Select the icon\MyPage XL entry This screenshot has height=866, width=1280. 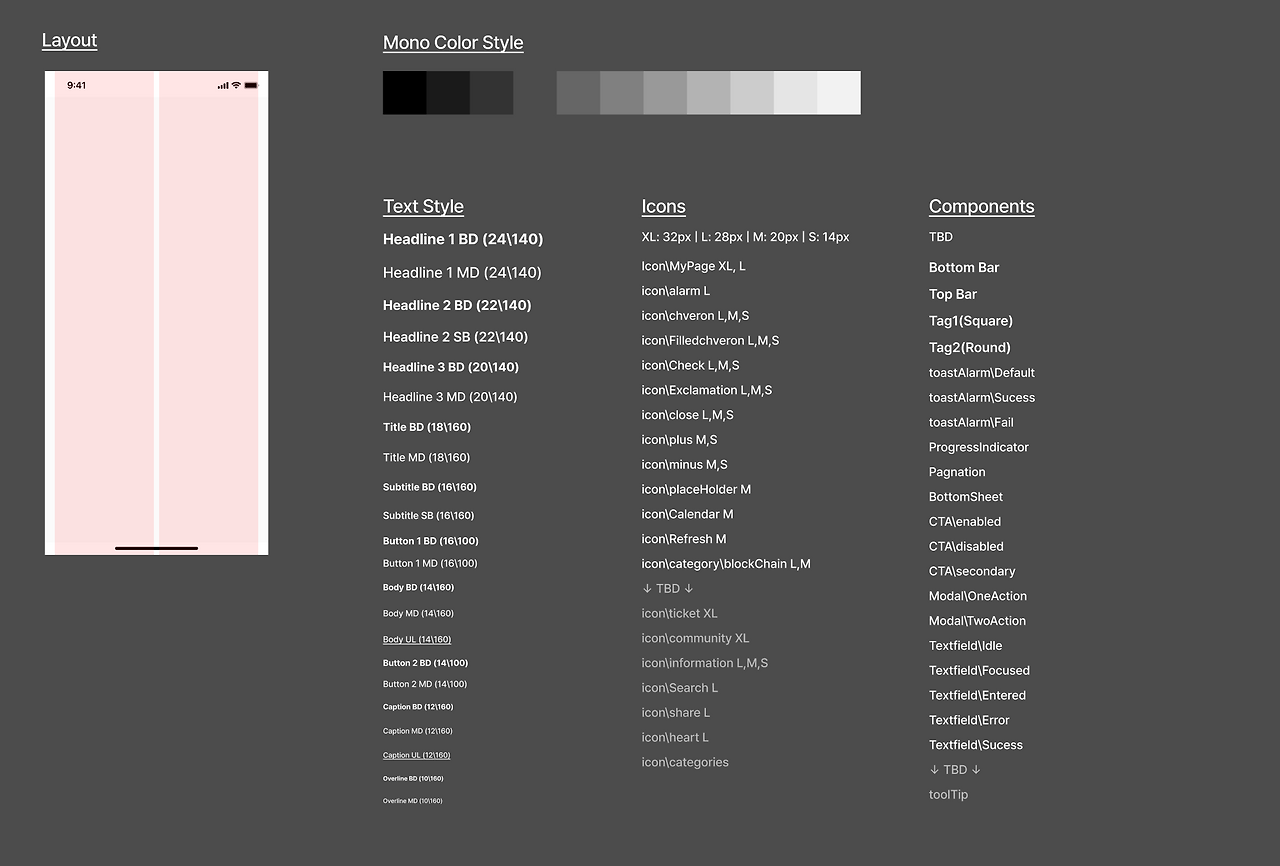[693, 266]
